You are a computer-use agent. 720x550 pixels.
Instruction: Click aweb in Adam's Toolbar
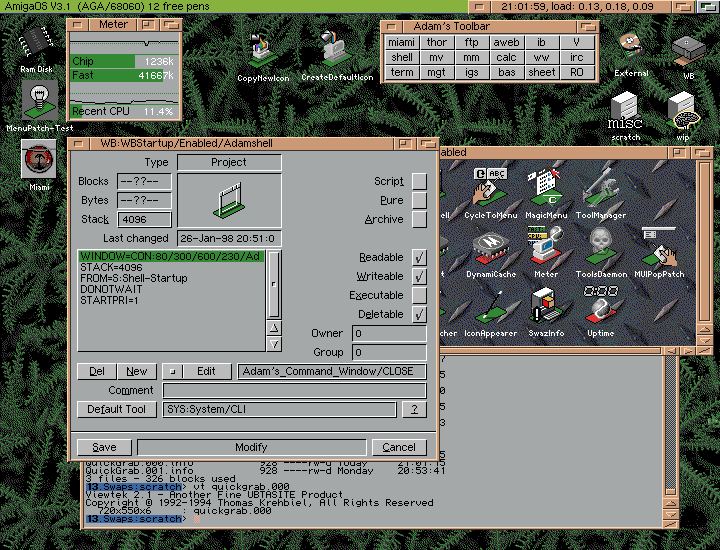click(506, 42)
